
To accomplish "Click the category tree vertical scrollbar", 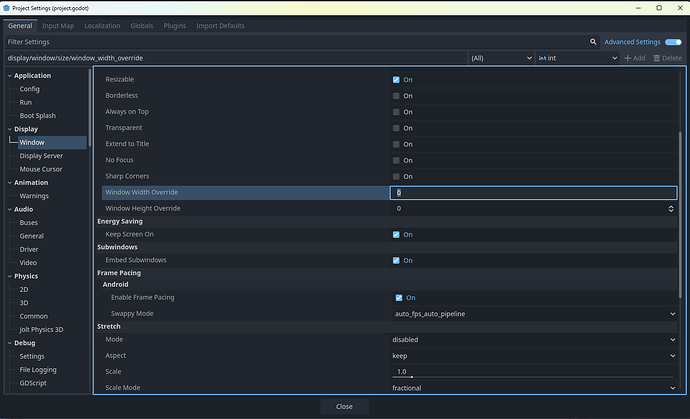I will pyautogui.click(x=90, y=108).
